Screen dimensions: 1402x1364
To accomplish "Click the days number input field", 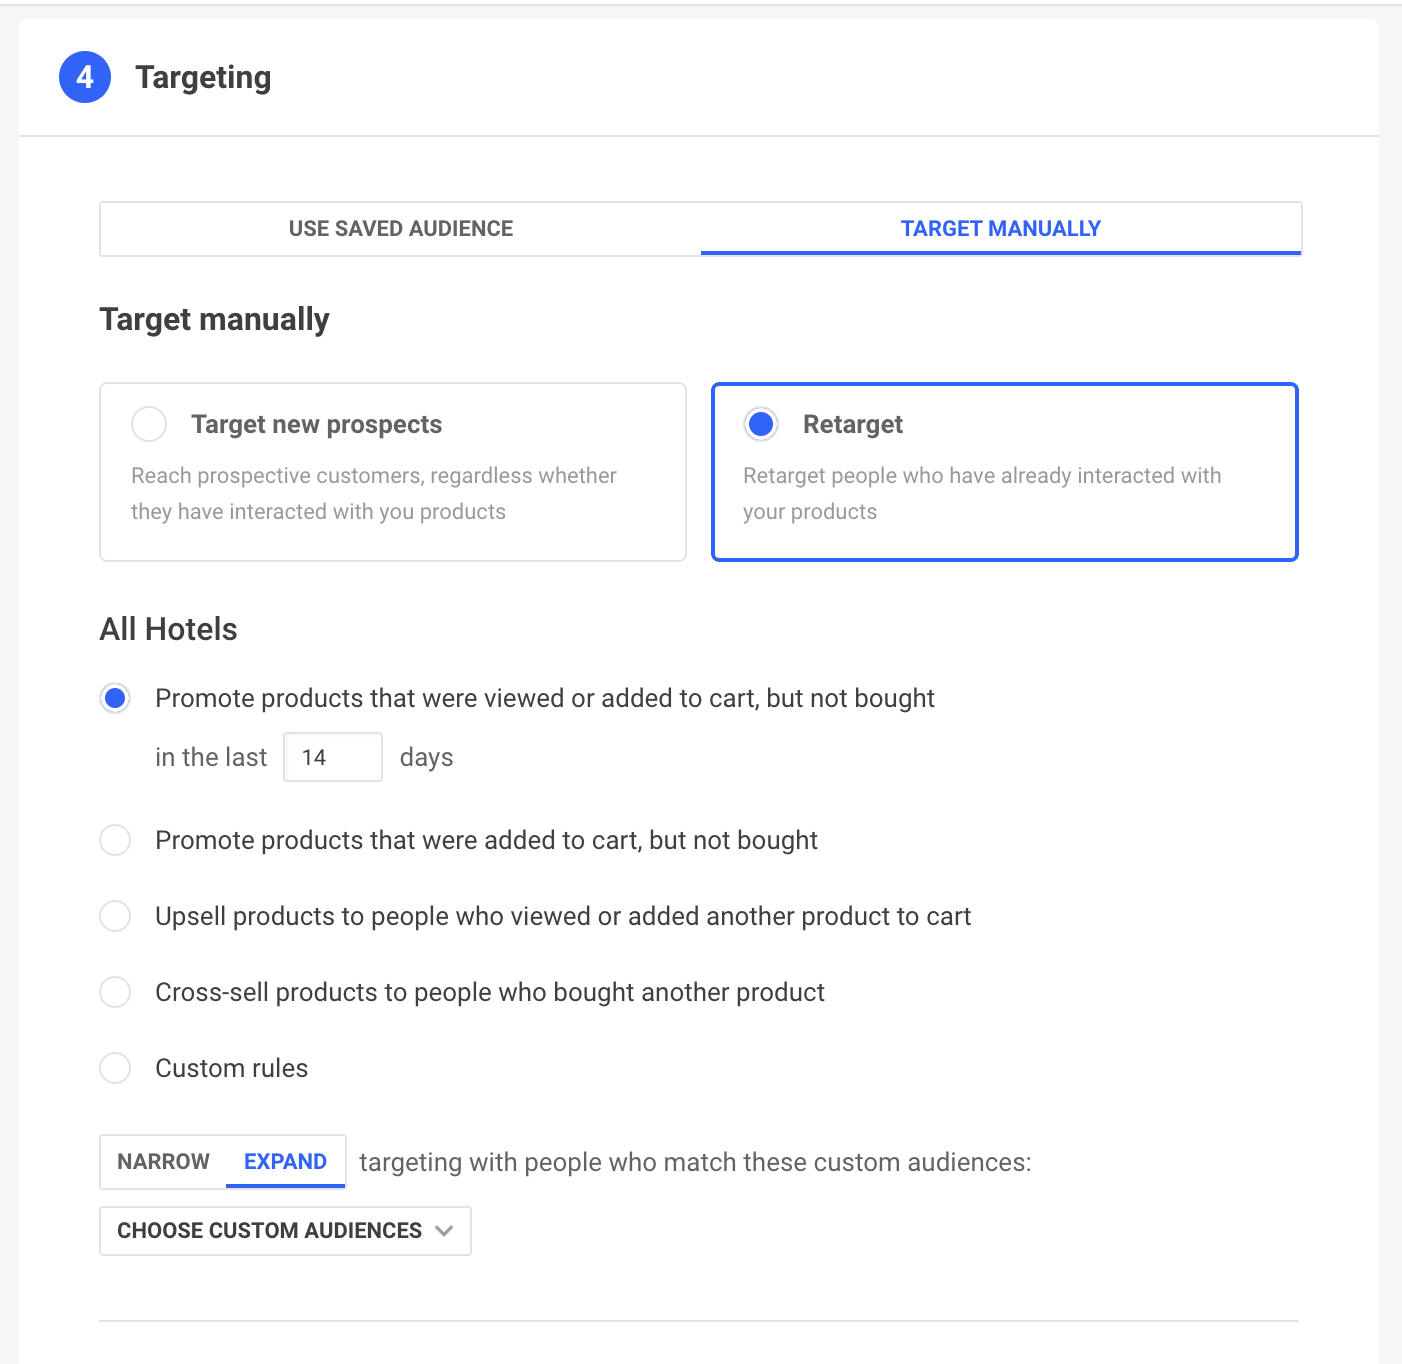I will pyautogui.click(x=332, y=757).
